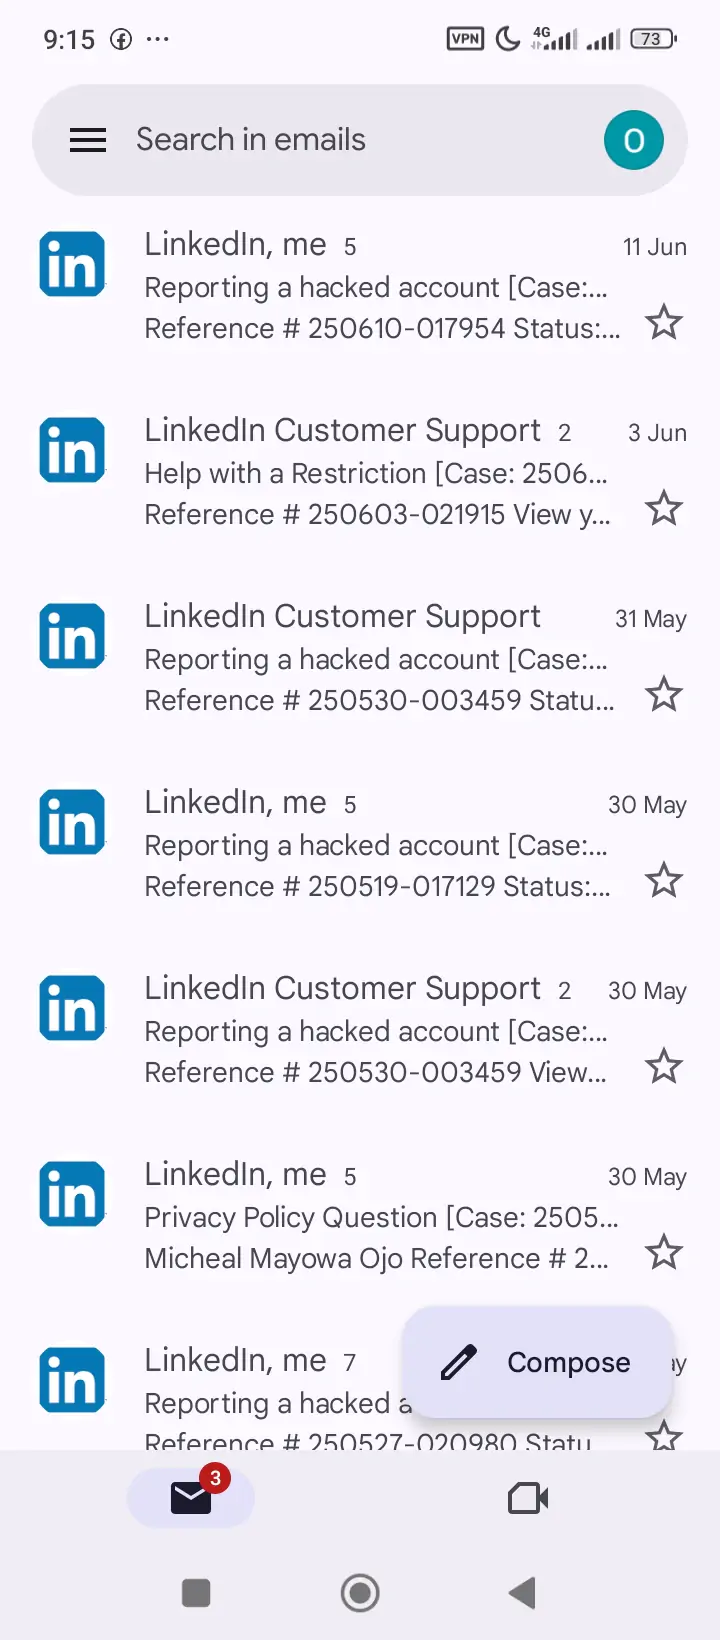Select LinkedIn sender avatar on 11 Jun email

coord(72,265)
